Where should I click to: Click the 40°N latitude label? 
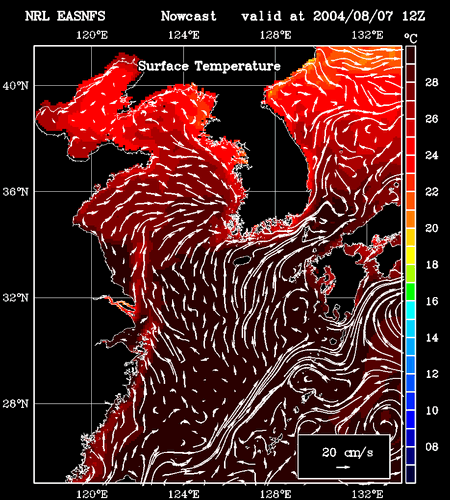tap(16, 86)
